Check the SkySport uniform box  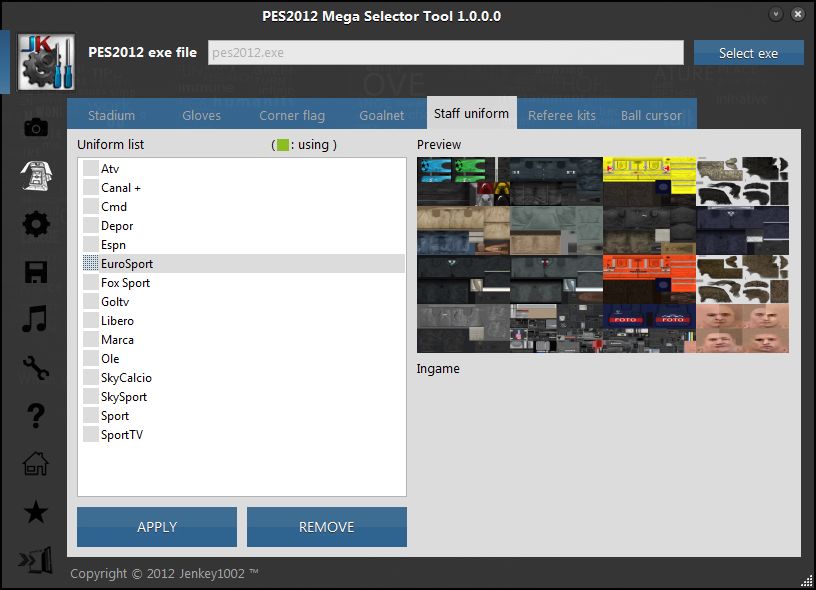(91, 397)
